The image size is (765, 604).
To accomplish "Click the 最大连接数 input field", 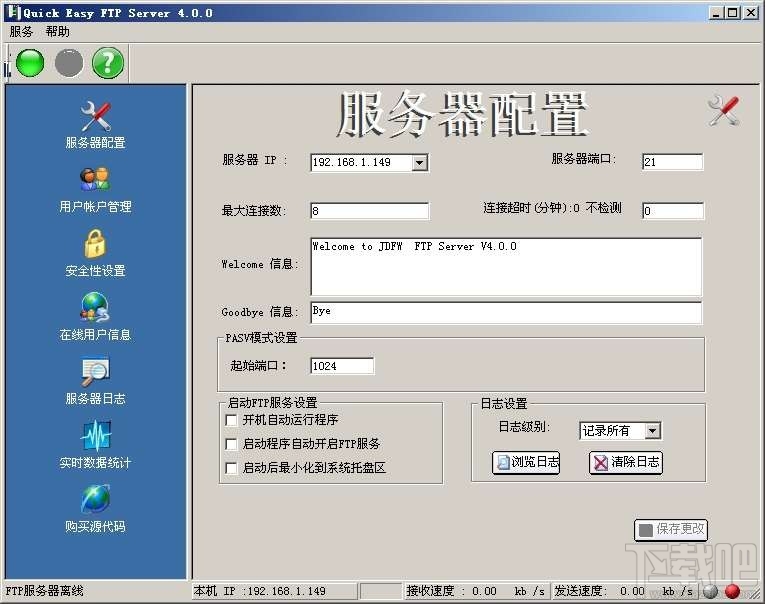I will [370, 211].
